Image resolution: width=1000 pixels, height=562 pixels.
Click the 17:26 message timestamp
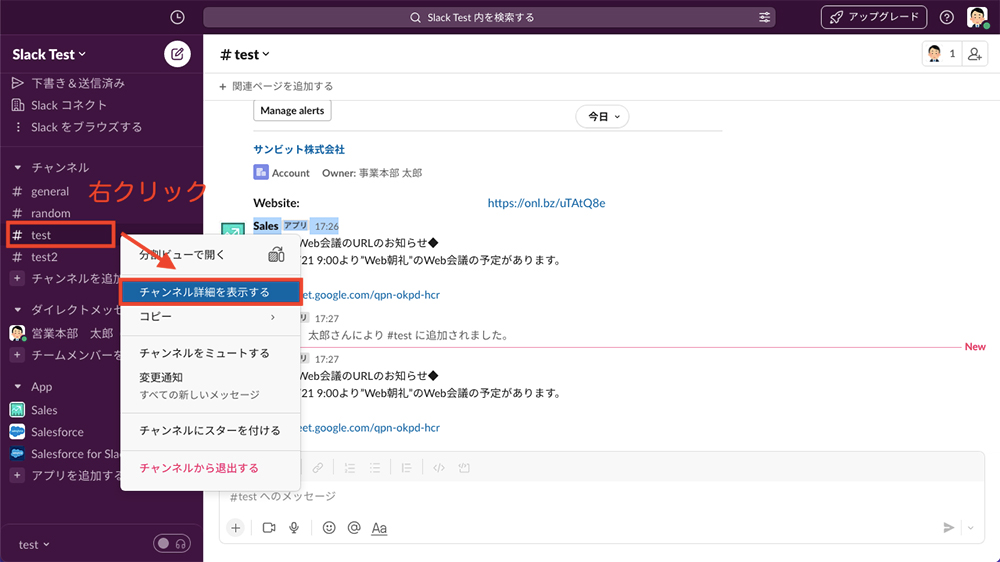327,226
